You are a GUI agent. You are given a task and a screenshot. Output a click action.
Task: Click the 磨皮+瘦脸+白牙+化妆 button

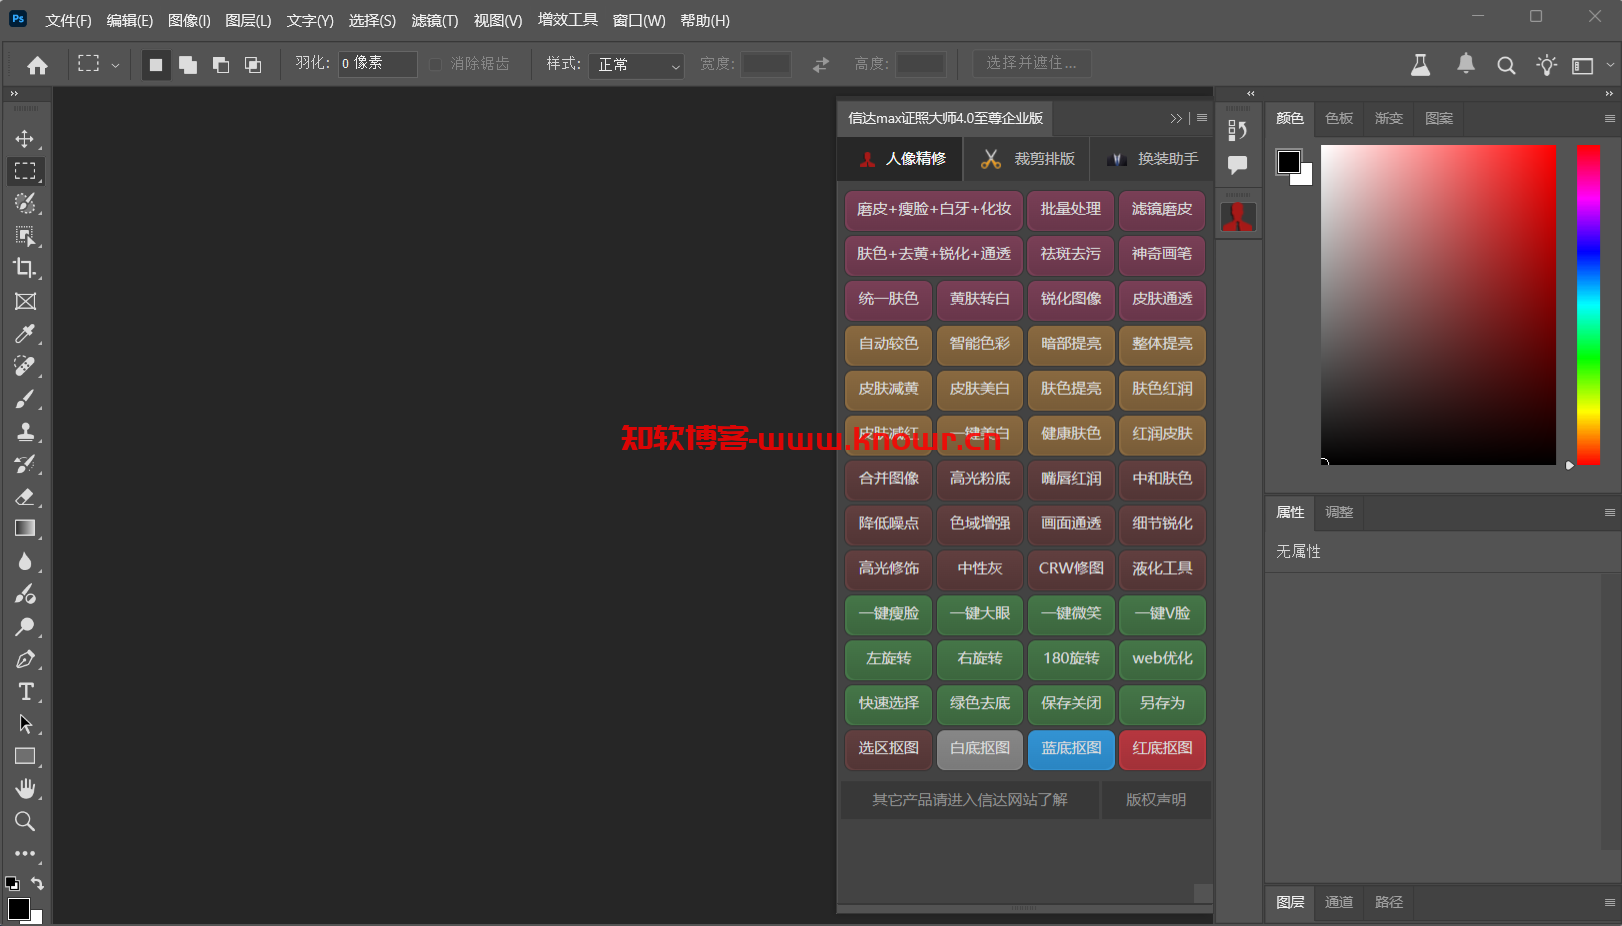(x=934, y=210)
